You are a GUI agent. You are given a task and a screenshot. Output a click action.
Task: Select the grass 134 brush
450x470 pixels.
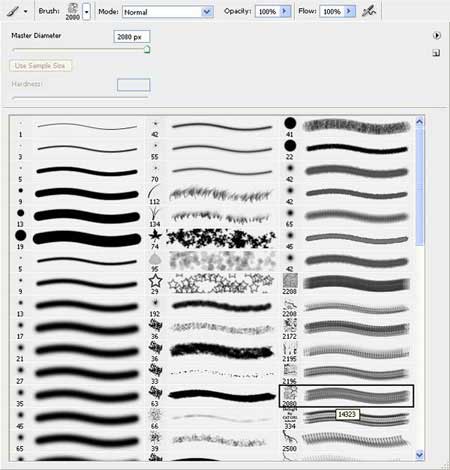coord(212,217)
